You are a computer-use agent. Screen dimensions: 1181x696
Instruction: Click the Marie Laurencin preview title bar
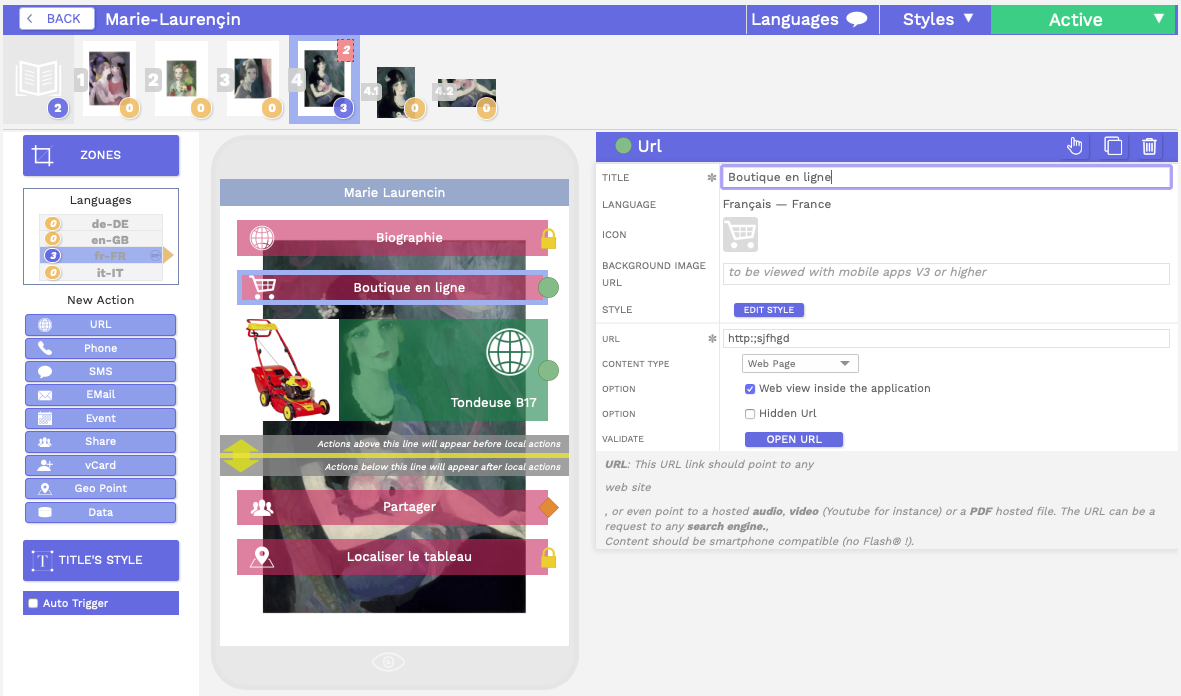(x=394, y=193)
